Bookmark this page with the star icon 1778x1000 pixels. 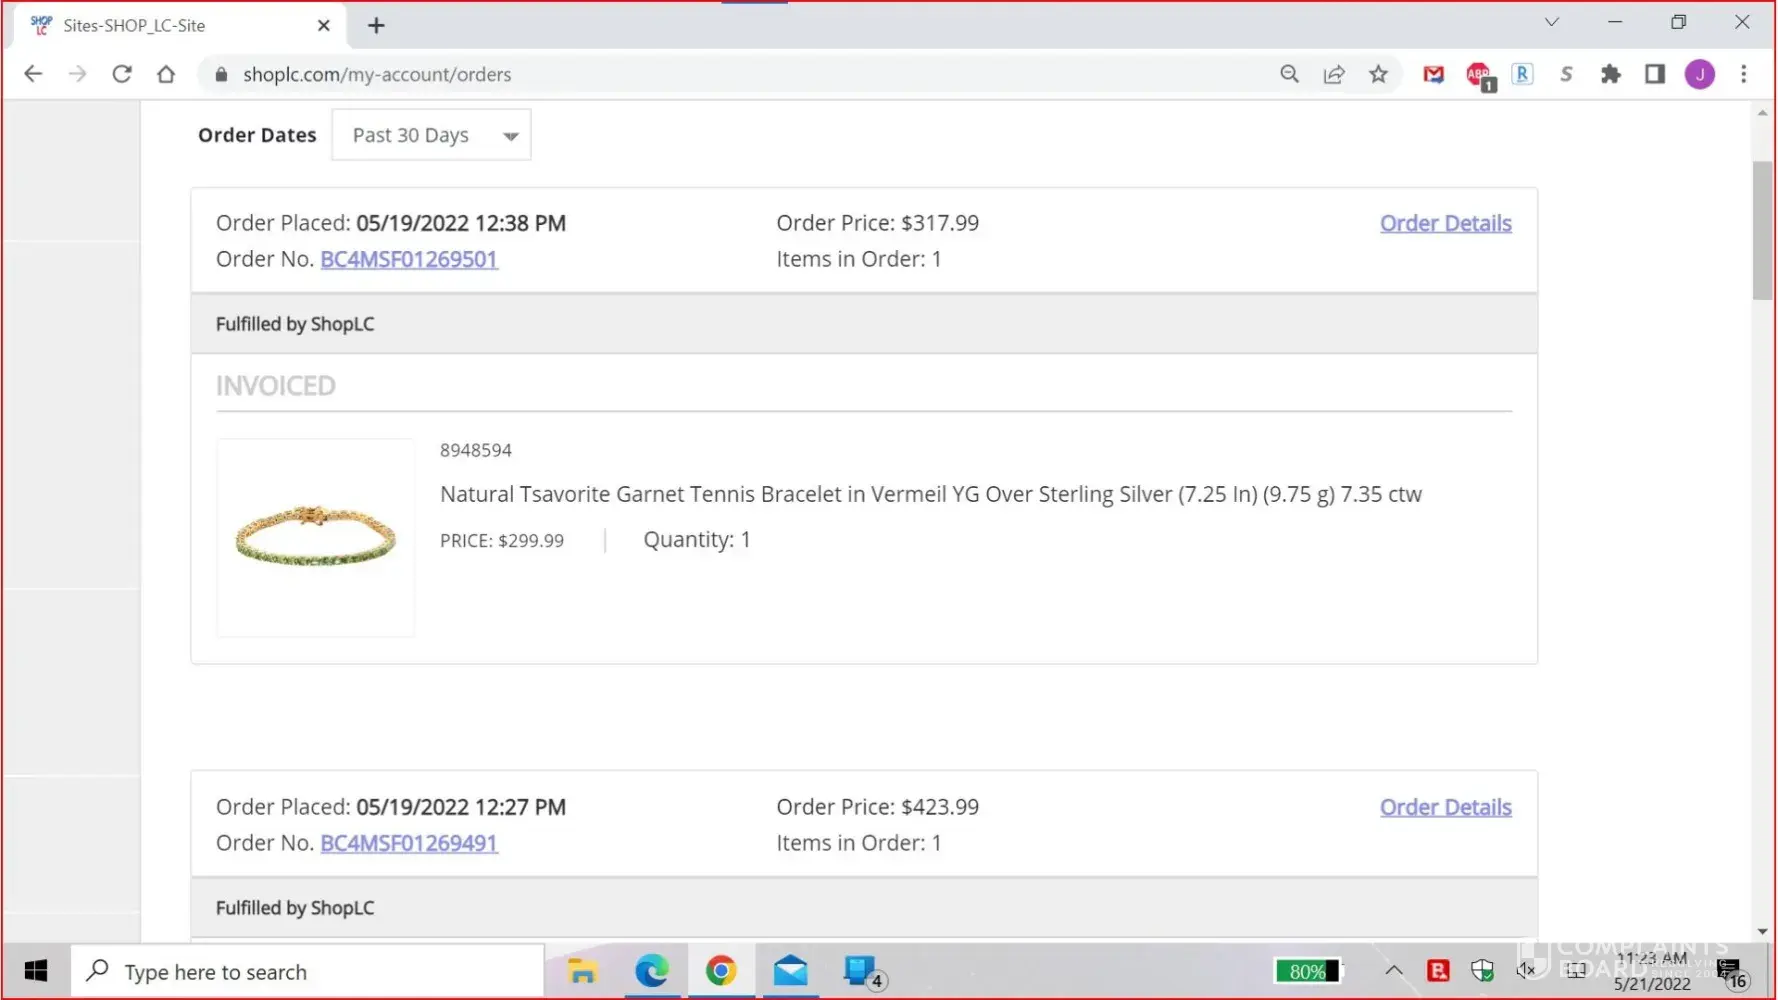coord(1378,74)
